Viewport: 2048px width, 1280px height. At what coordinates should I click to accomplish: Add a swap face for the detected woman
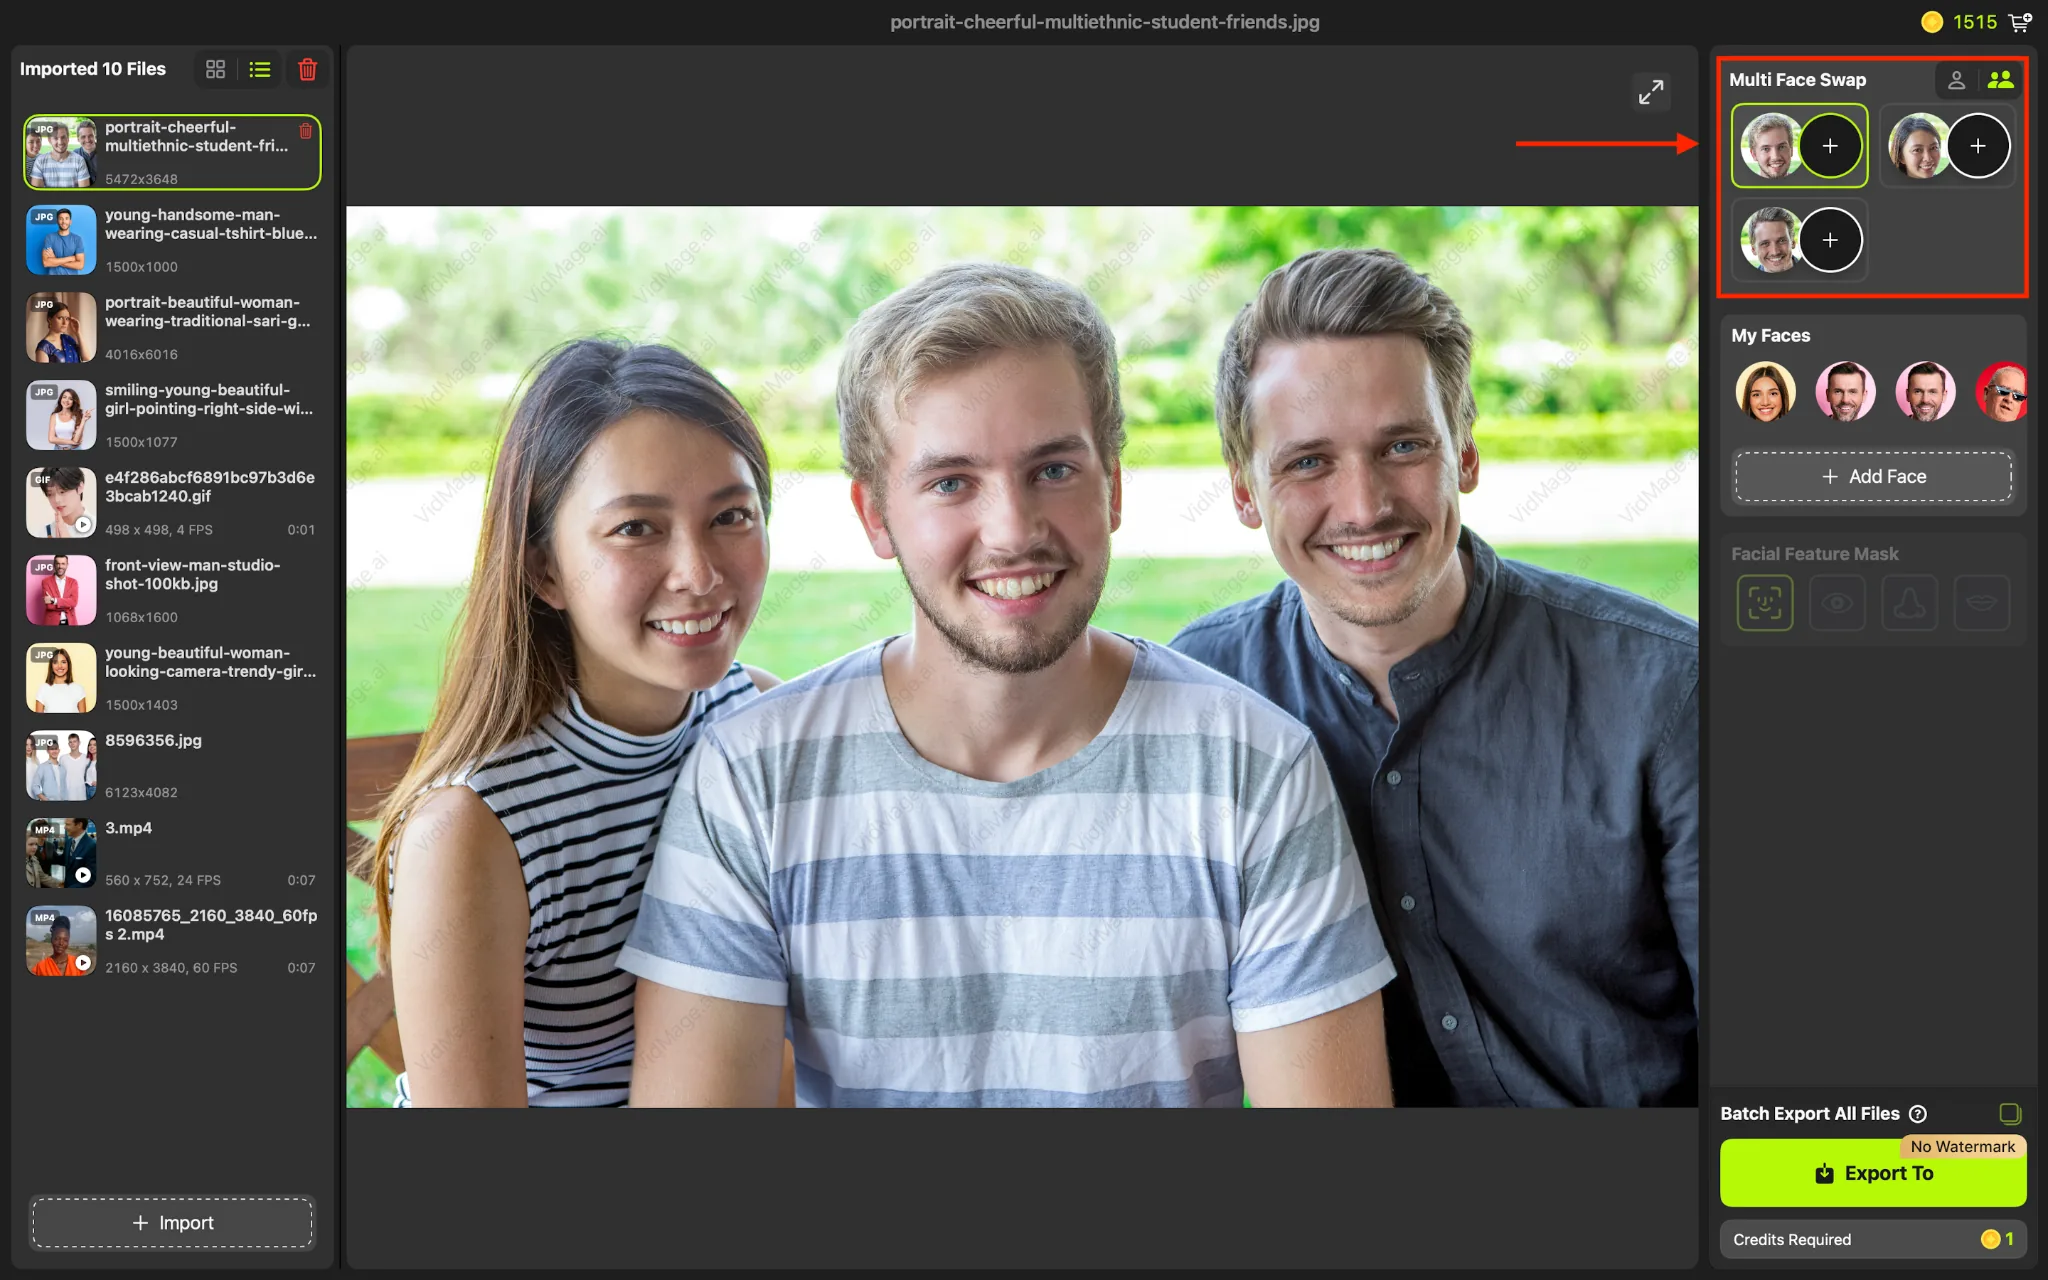1977,146
